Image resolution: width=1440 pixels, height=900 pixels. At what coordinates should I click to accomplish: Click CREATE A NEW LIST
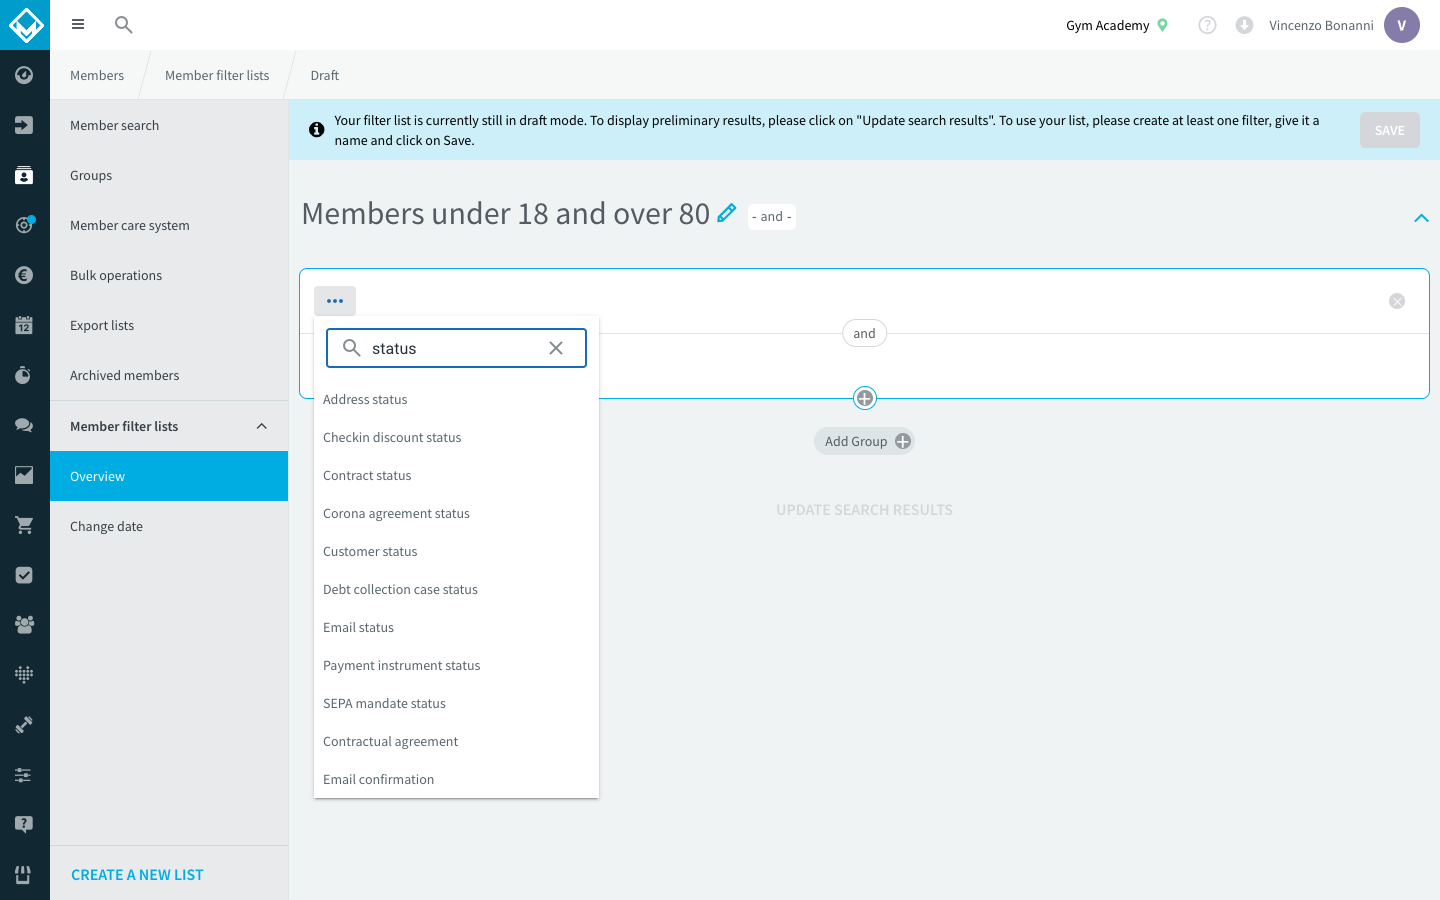point(137,875)
